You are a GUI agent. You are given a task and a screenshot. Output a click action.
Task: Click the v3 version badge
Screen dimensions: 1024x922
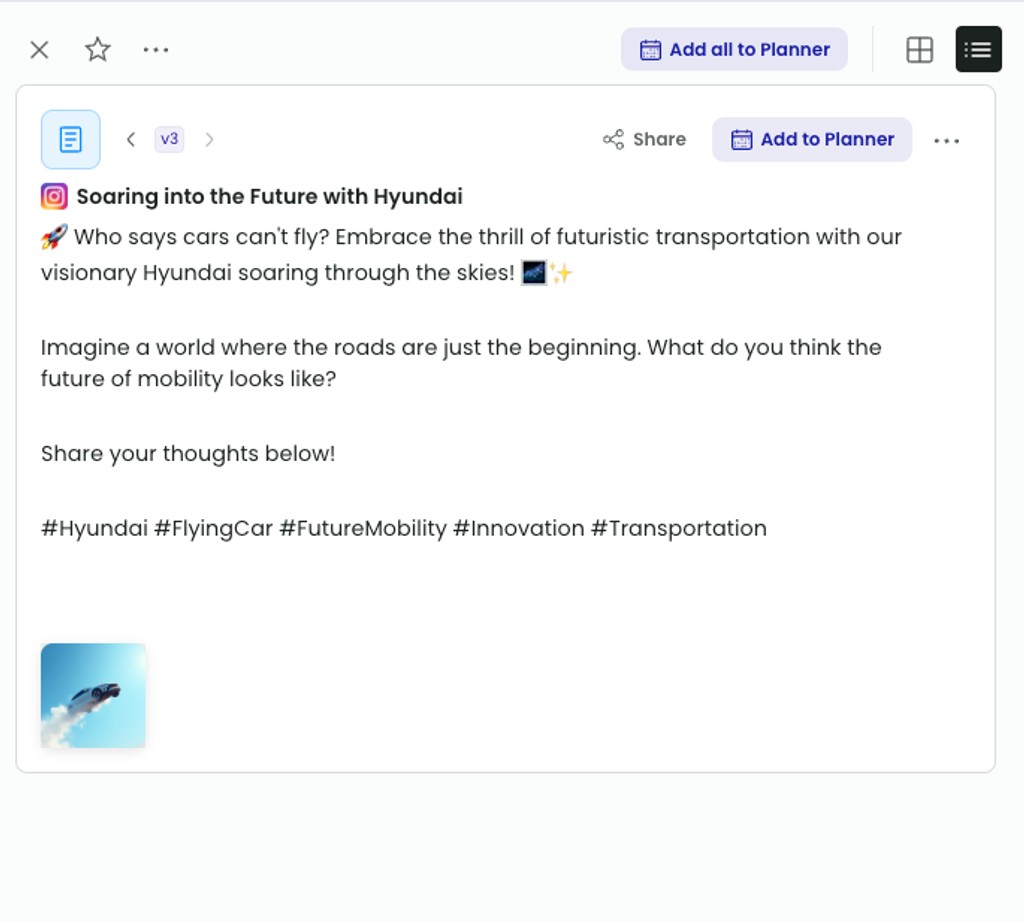169,139
